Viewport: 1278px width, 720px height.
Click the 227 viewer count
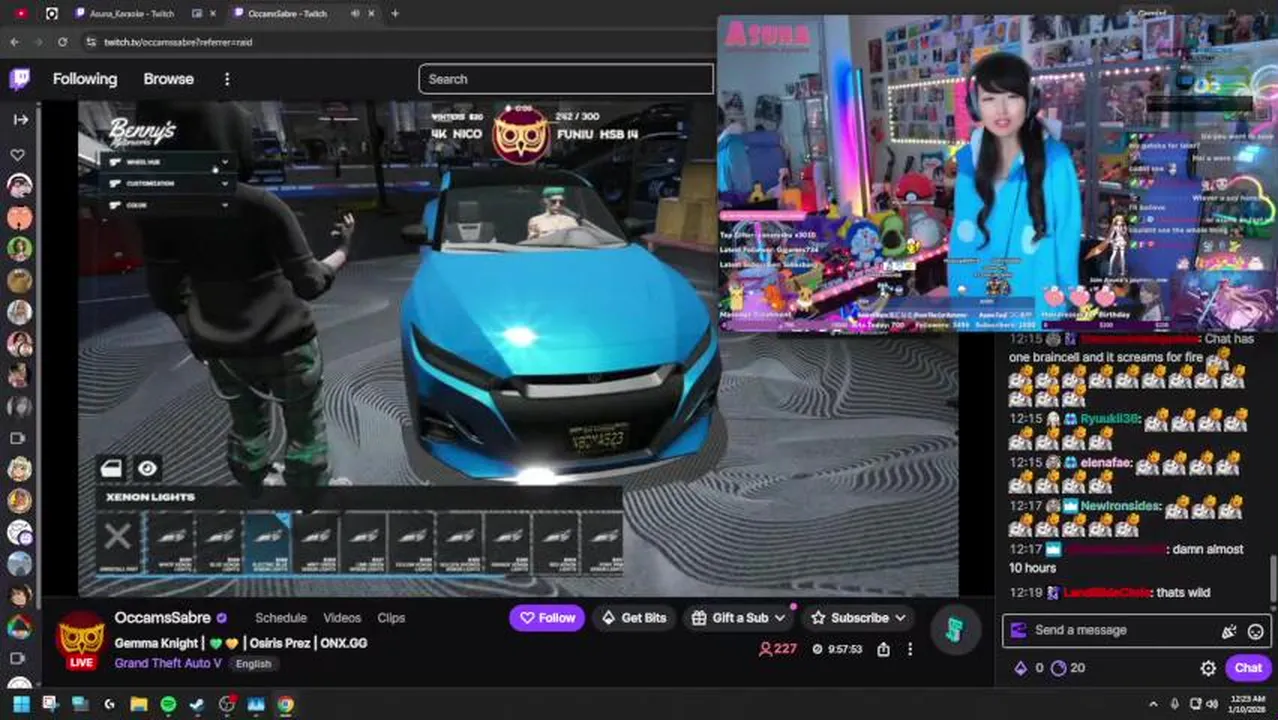(778, 649)
